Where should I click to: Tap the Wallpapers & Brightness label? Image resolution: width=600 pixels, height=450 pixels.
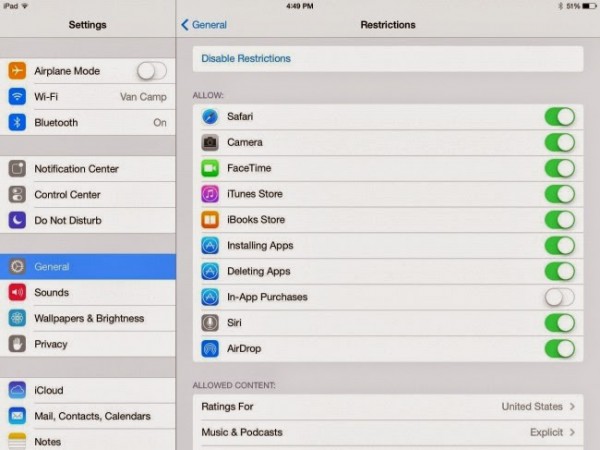click(x=89, y=318)
